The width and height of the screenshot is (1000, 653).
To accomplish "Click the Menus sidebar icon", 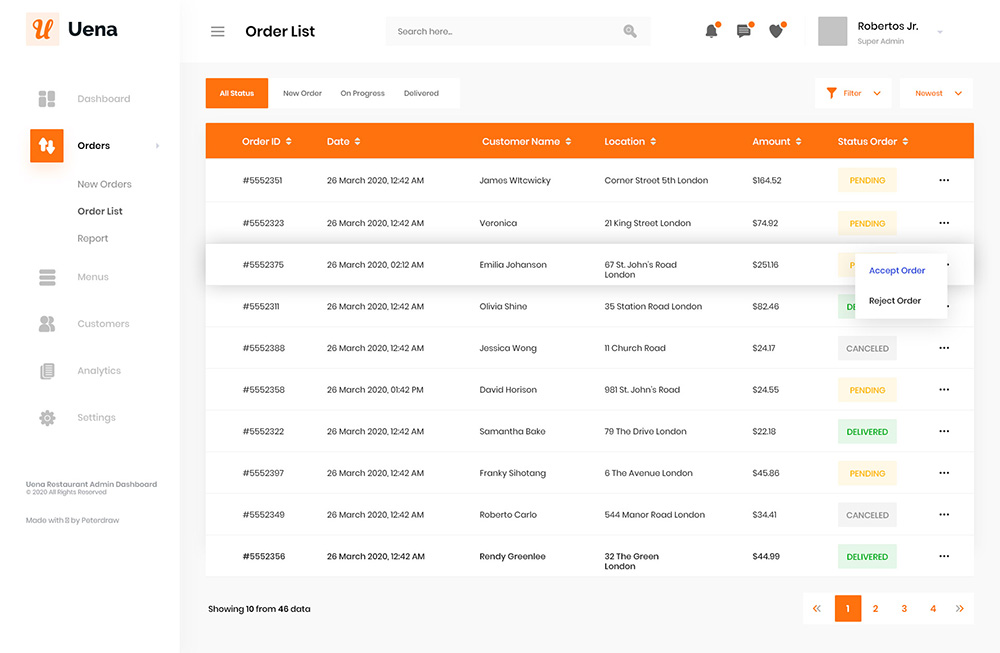I will [47, 277].
